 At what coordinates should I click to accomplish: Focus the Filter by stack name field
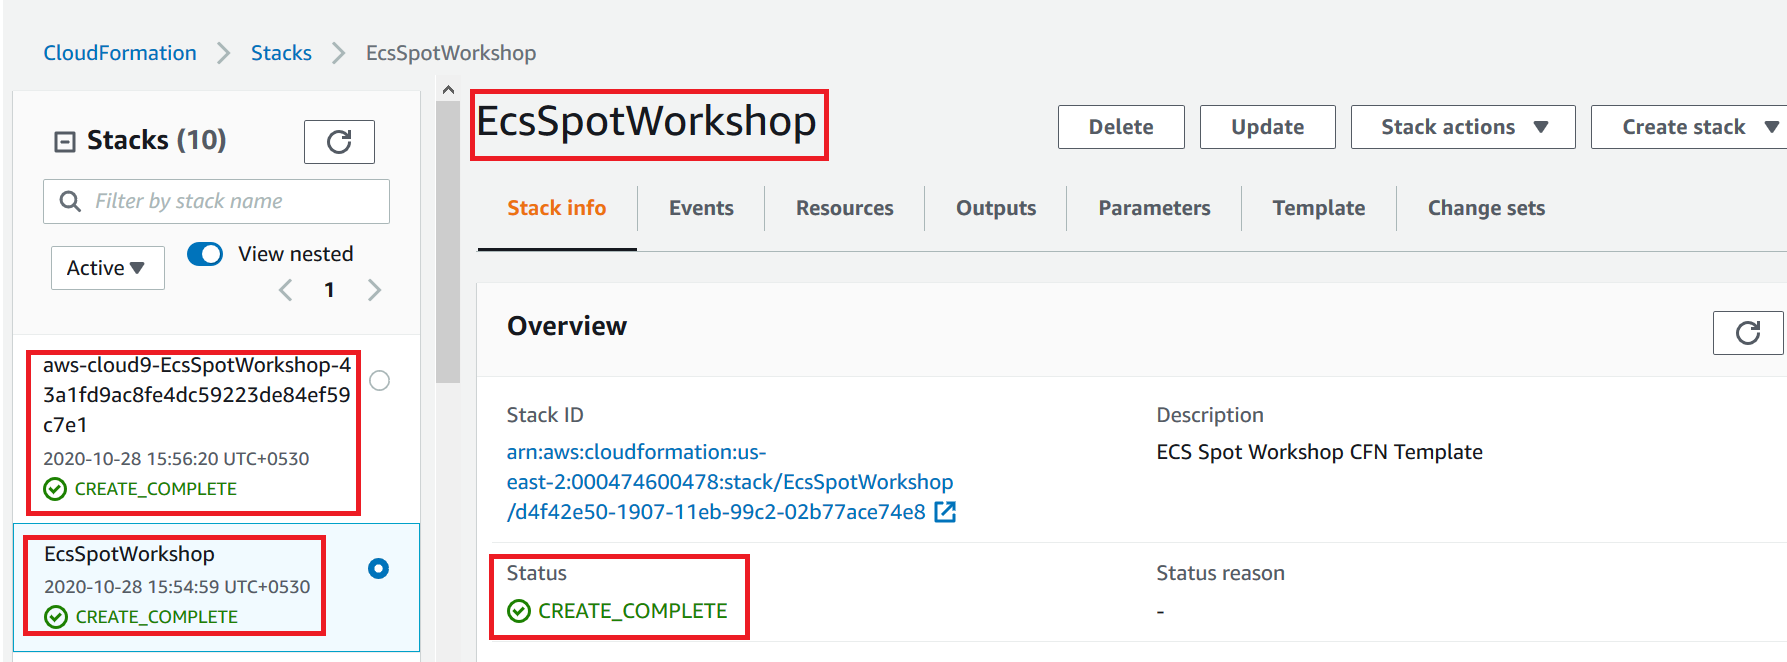[216, 202]
